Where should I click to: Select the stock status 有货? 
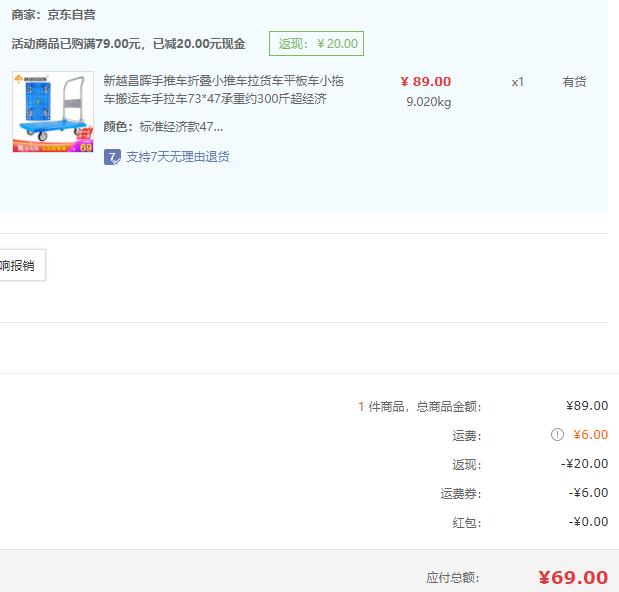coord(574,82)
